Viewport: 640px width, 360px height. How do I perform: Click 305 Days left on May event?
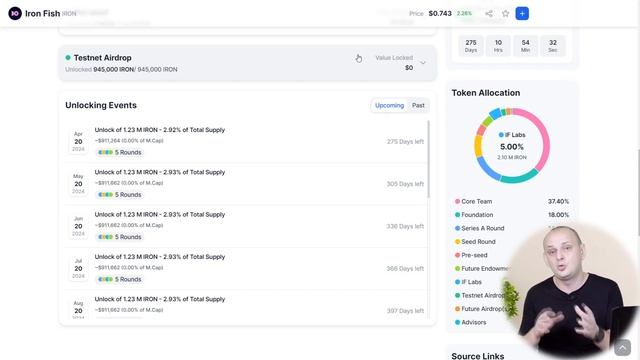[x=405, y=184]
